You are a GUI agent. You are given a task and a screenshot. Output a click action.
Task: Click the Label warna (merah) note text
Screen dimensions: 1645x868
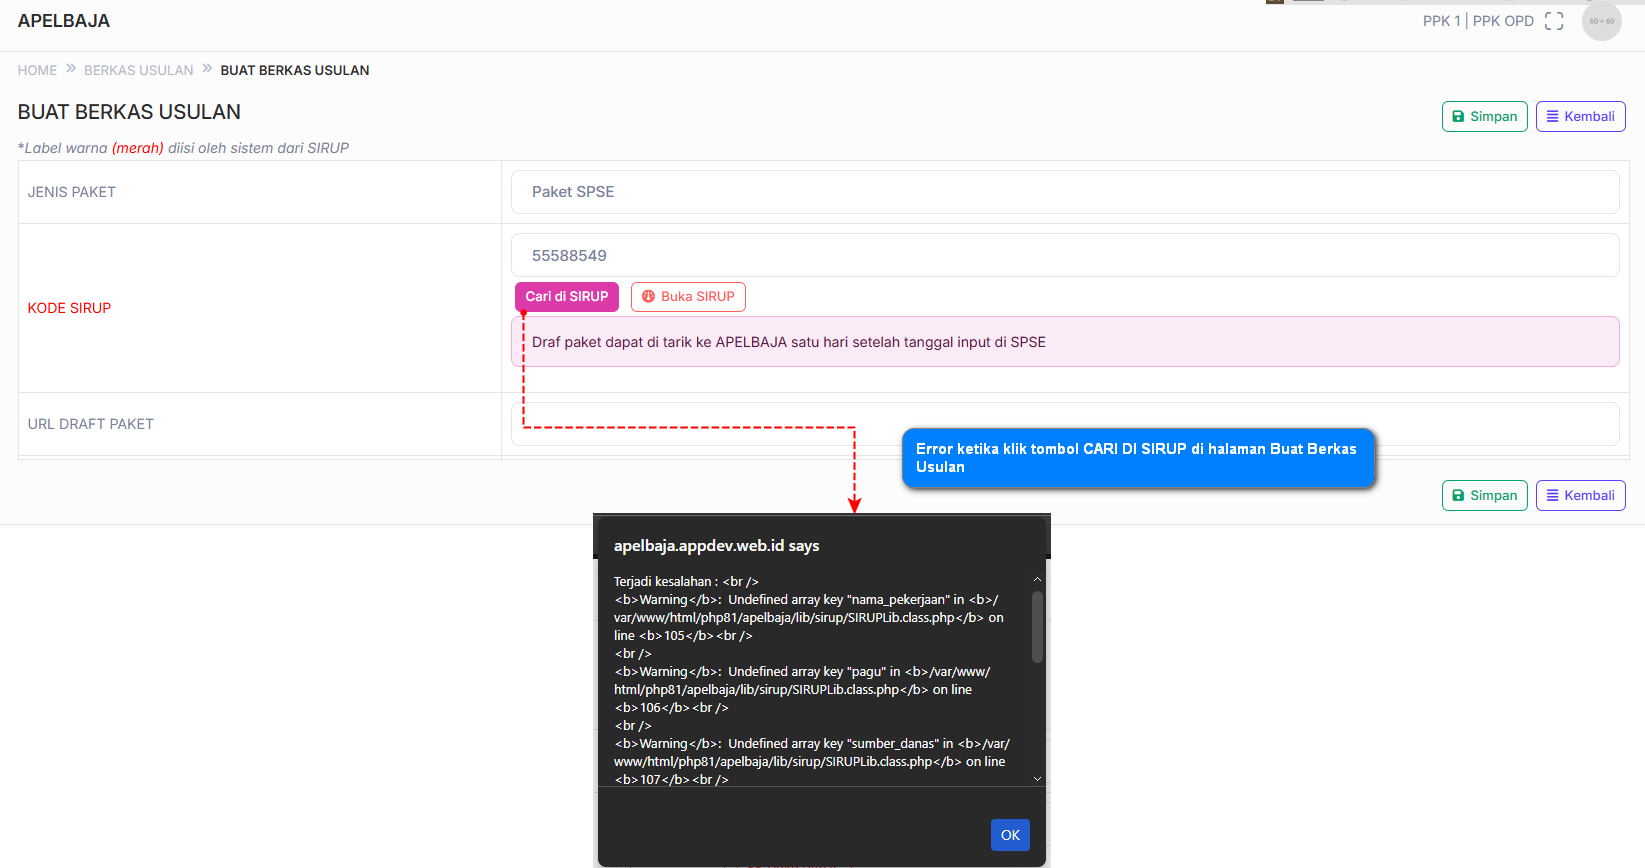point(183,148)
